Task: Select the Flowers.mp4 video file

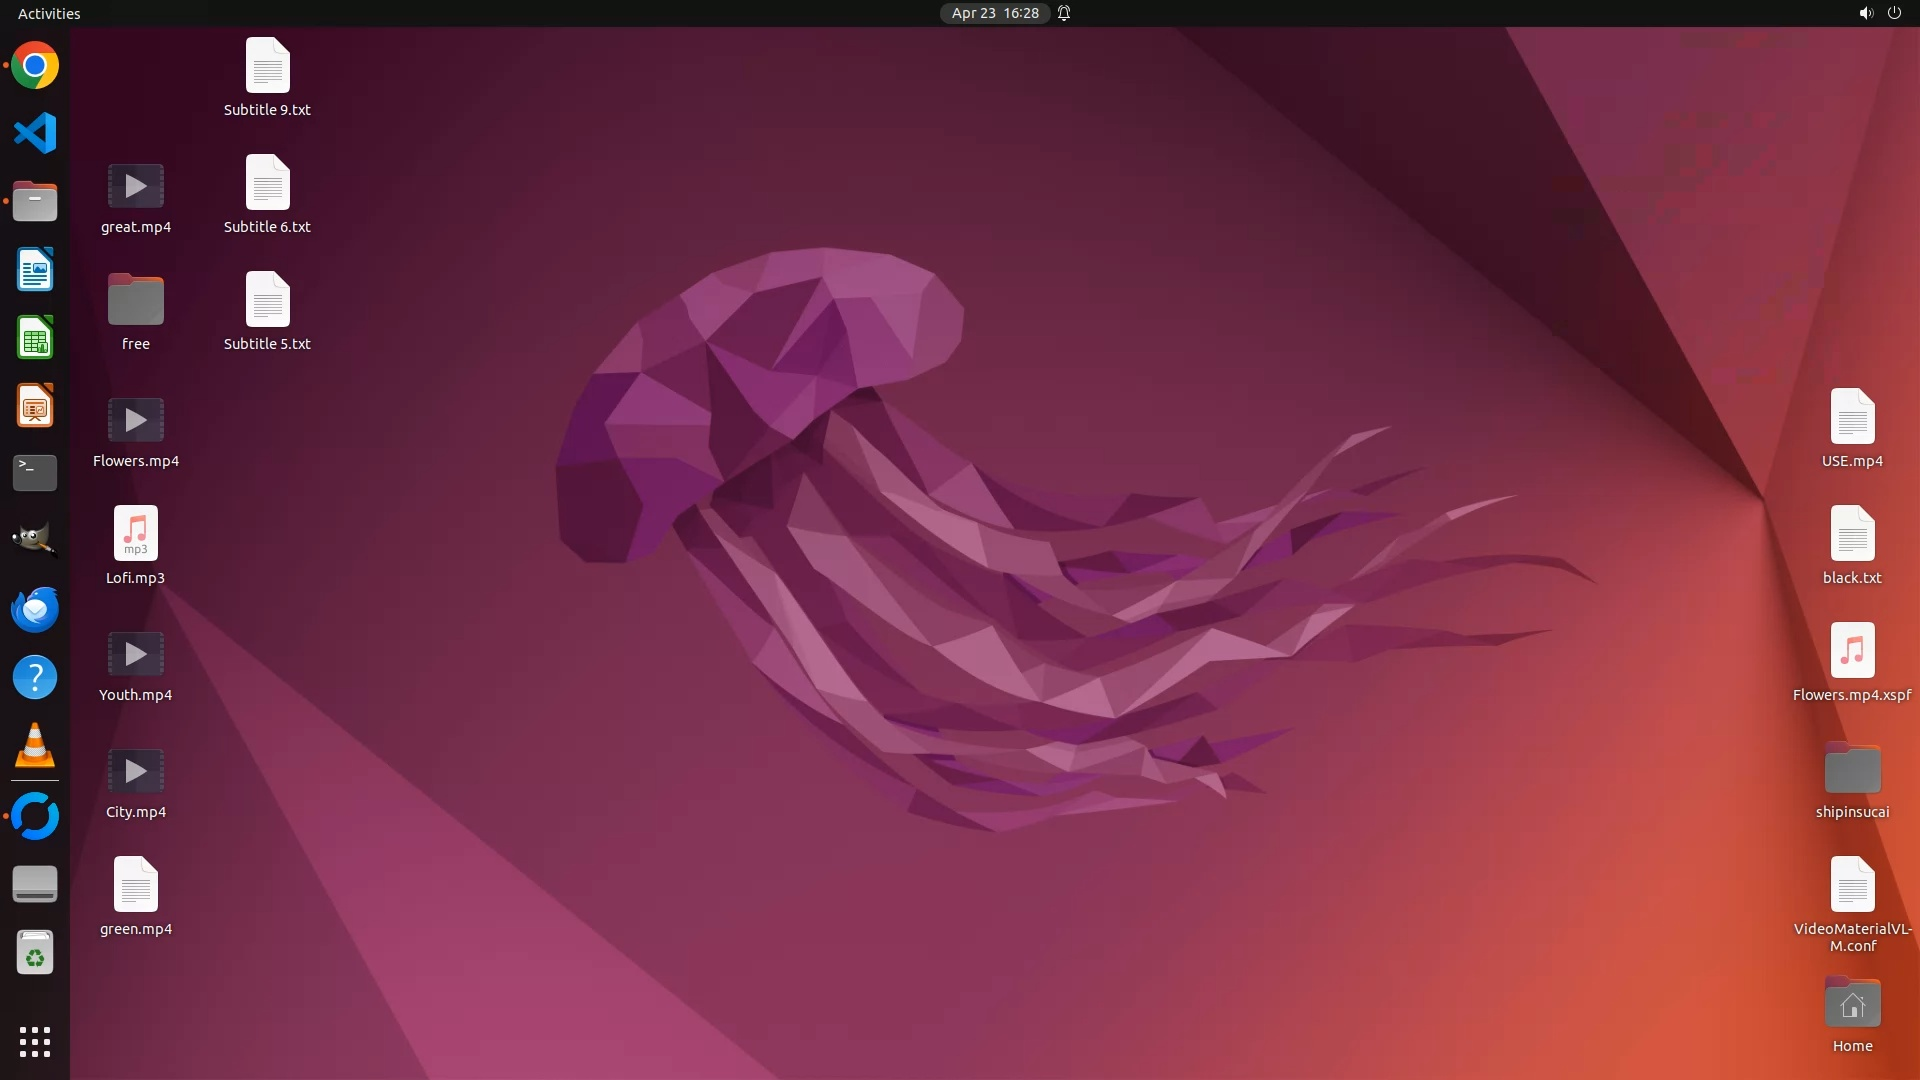Action: point(136,421)
